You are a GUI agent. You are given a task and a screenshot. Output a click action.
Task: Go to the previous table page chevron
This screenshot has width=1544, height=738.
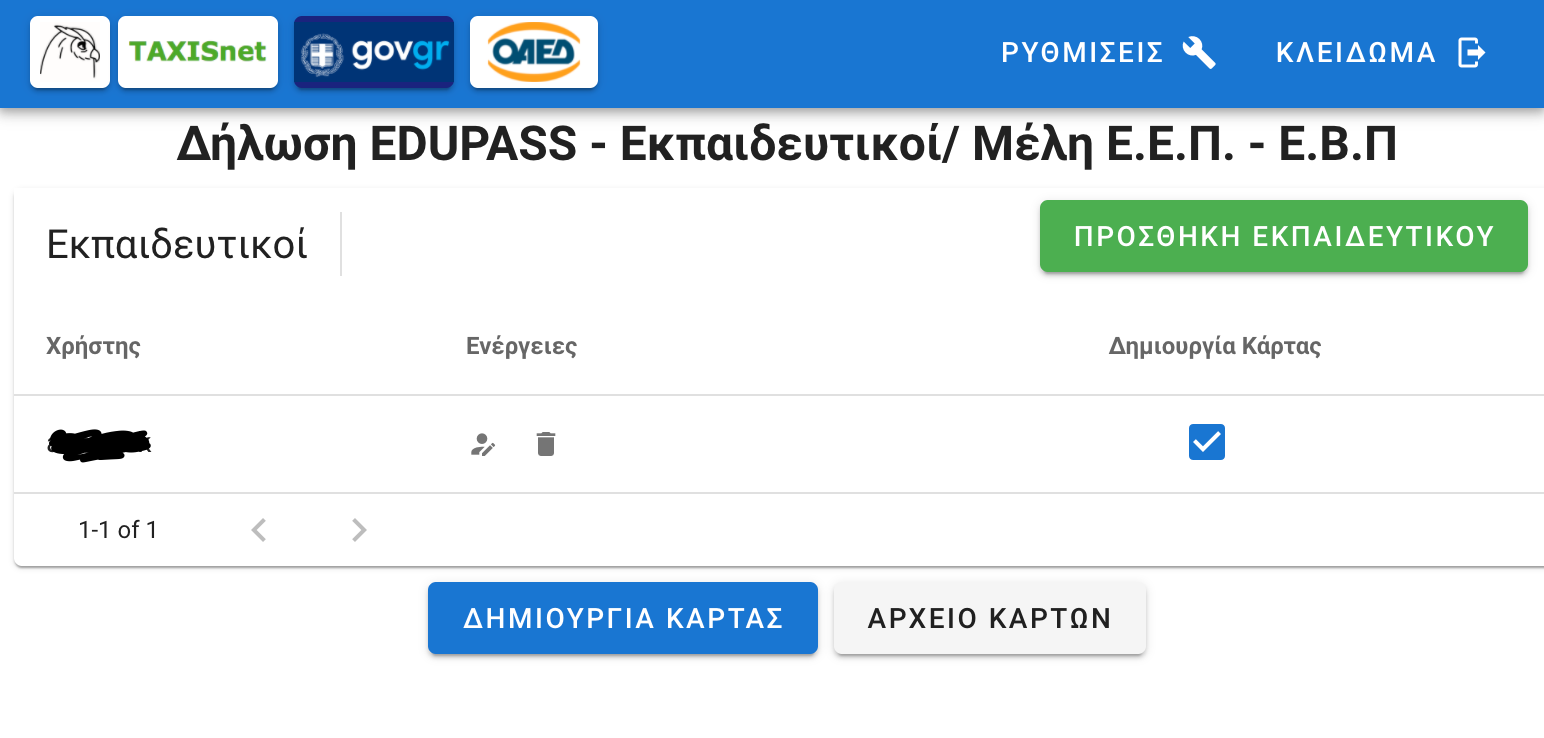click(259, 530)
